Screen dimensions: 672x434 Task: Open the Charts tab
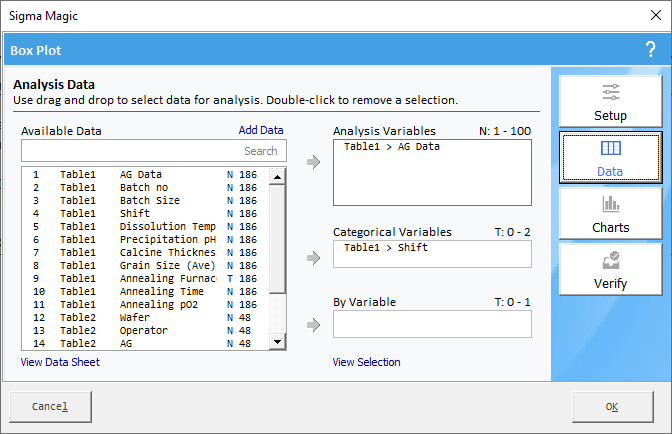click(610, 214)
